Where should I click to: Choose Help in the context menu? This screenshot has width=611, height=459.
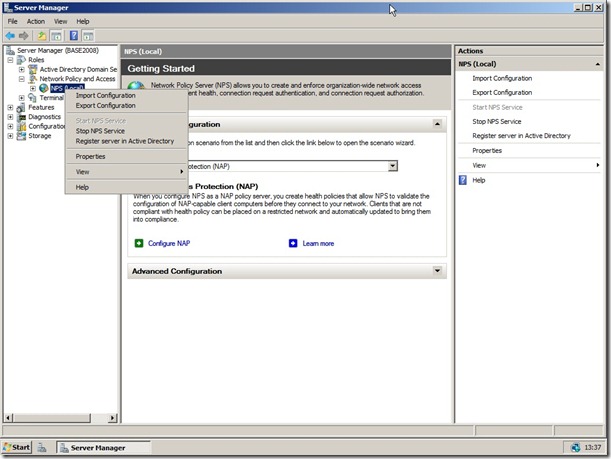click(x=126, y=187)
